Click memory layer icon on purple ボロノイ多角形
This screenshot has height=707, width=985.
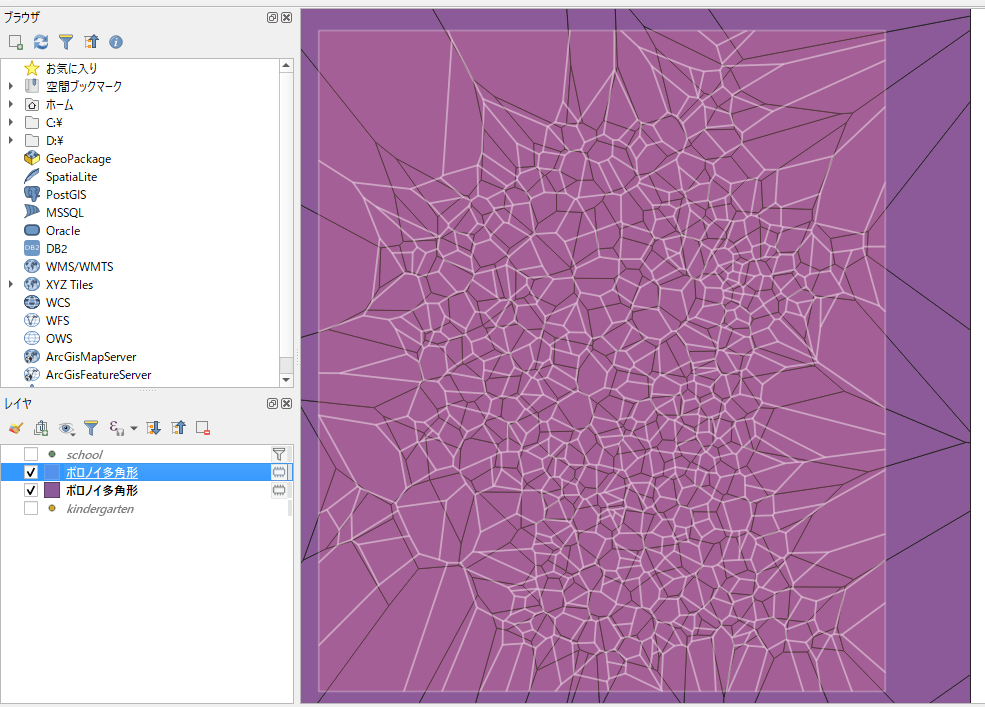[279, 490]
